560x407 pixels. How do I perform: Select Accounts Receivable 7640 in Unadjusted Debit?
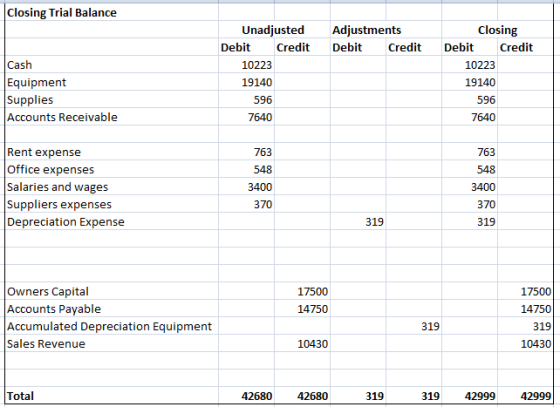click(x=260, y=117)
